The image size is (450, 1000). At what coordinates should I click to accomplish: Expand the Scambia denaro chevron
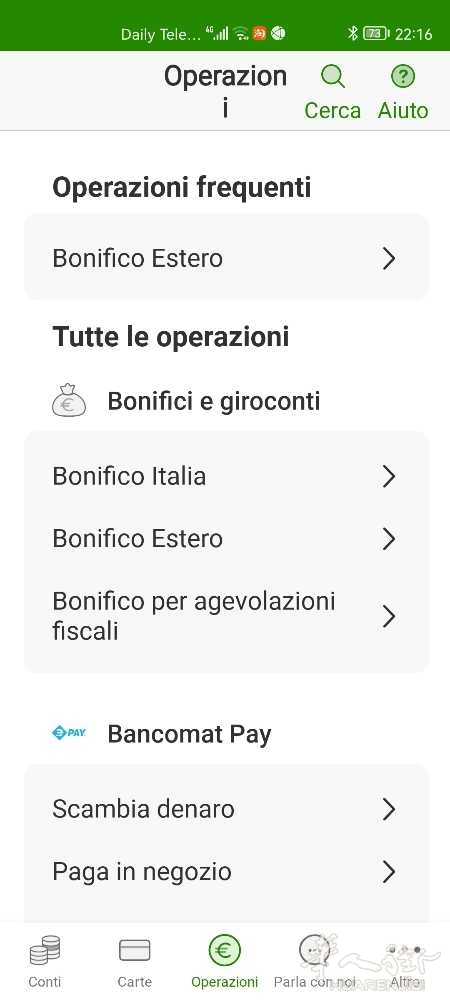tap(389, 809)
